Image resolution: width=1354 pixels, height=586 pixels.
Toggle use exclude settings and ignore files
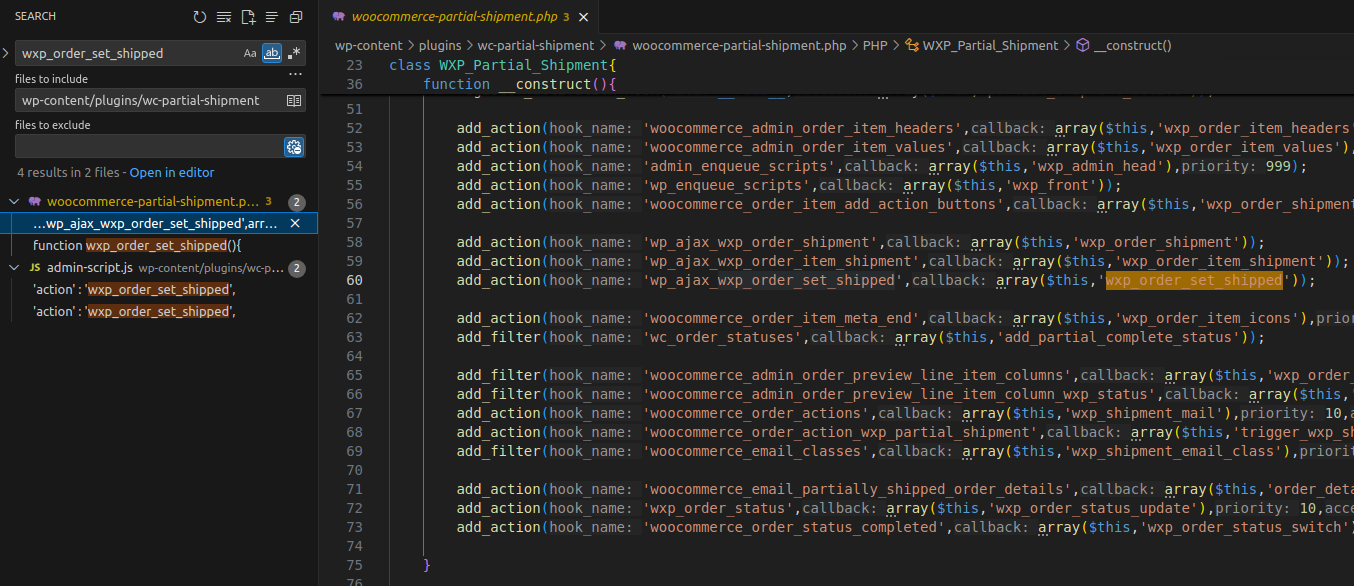[x=294, y=147]
